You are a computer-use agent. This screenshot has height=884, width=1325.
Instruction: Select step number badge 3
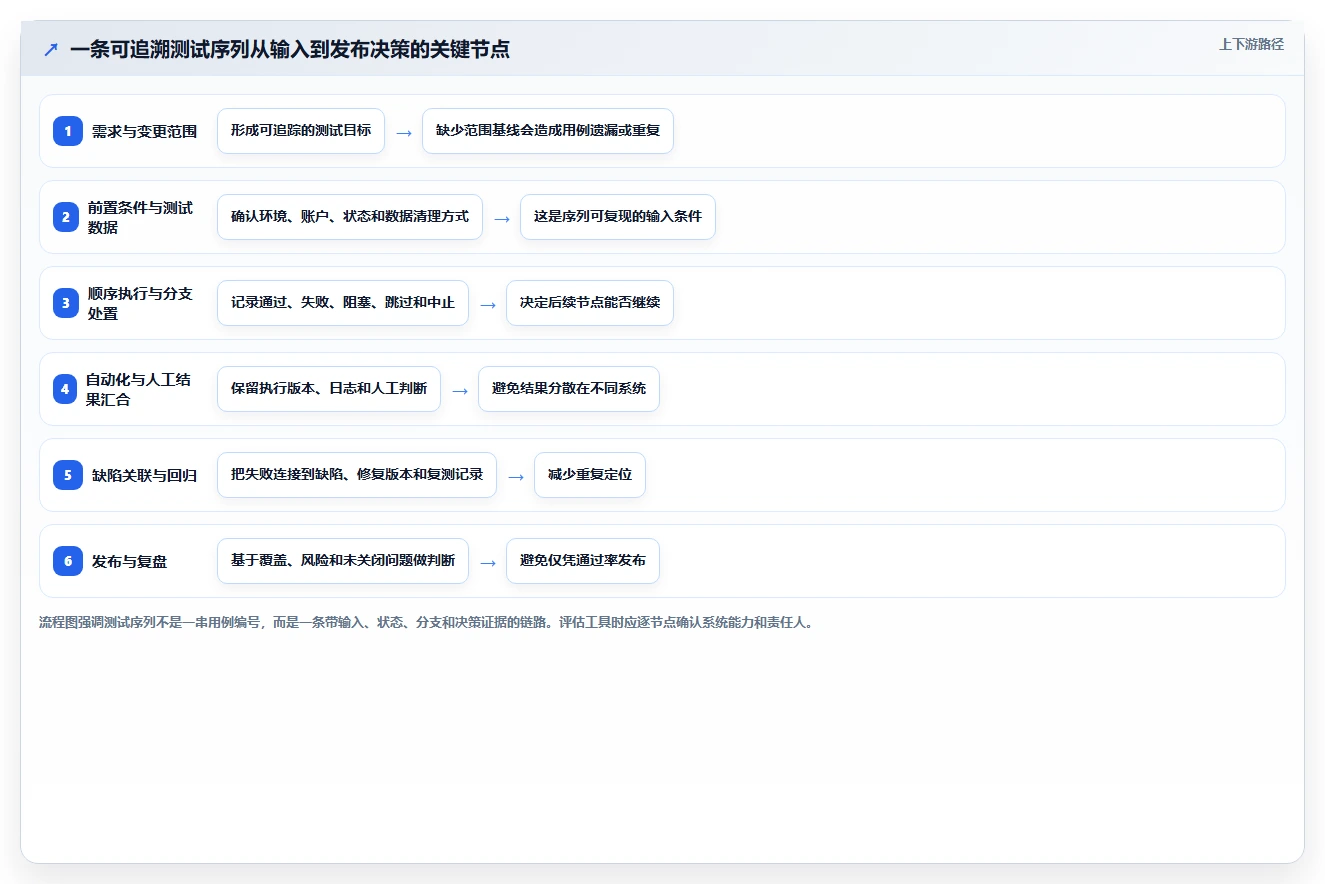pos(65,303)
